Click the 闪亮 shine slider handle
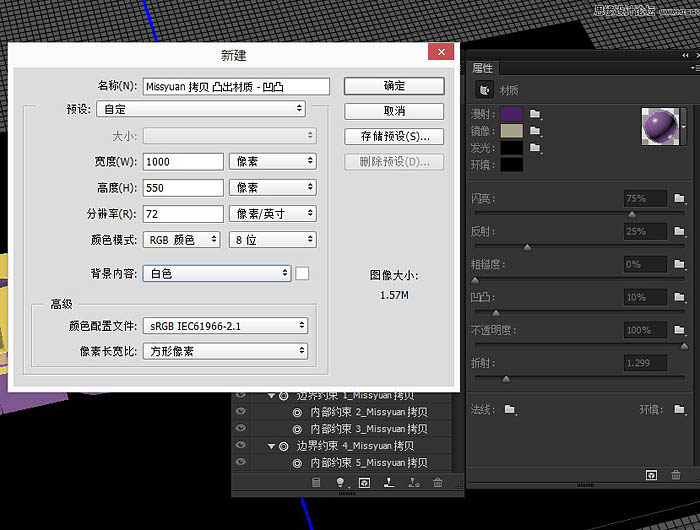700x530 pixels. 632,215
